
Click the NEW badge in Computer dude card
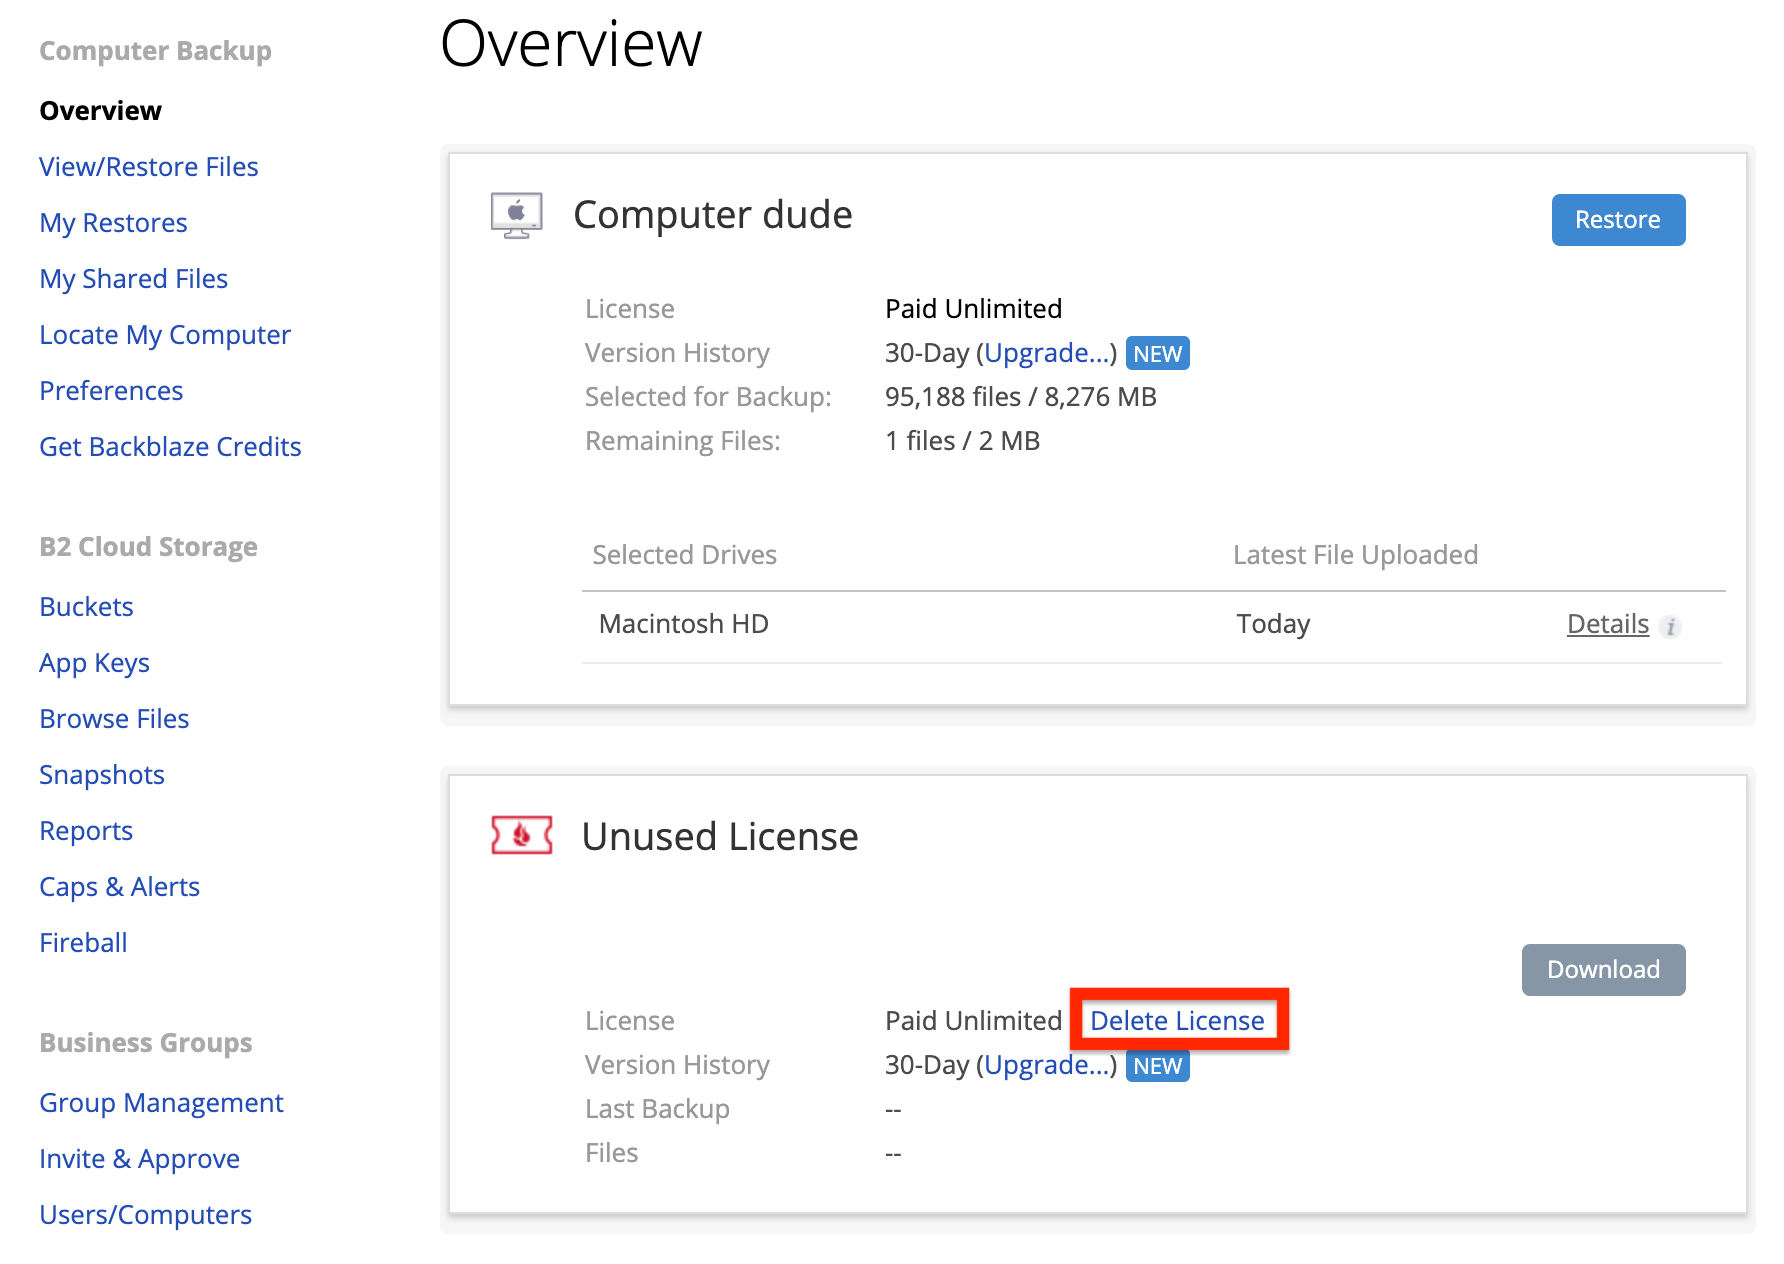(1158, 354)
